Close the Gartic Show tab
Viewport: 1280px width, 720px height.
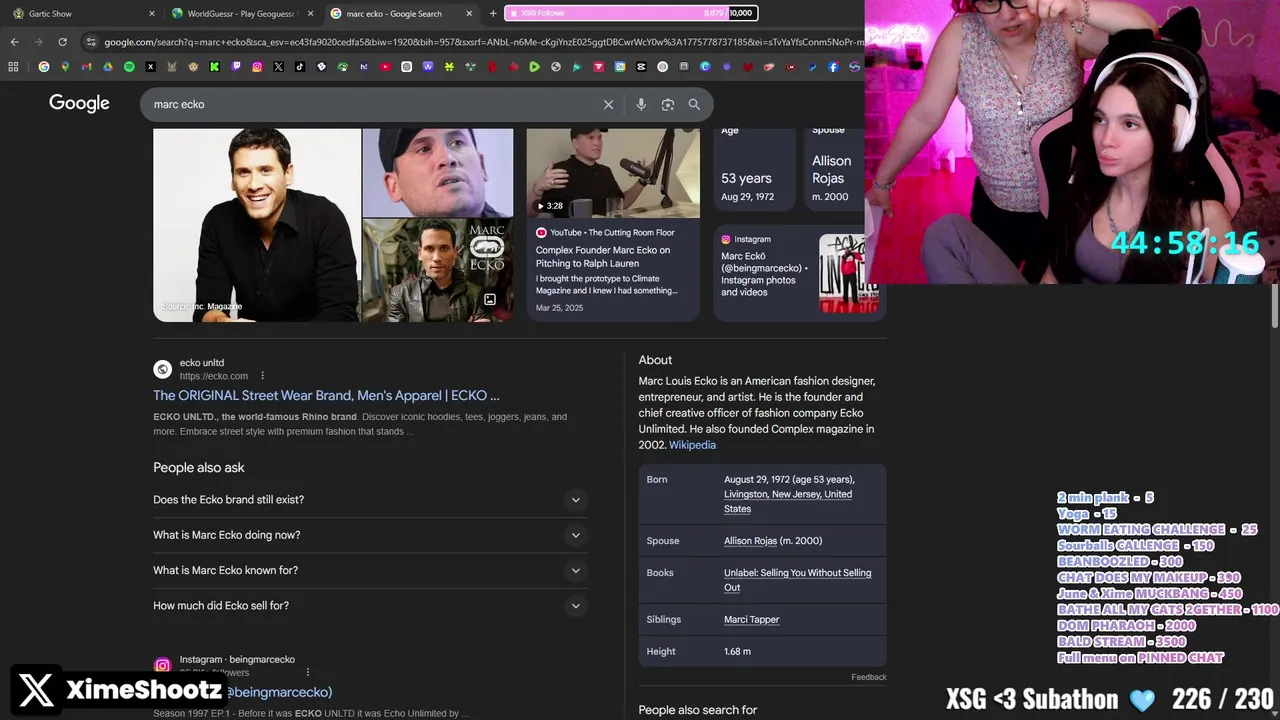coord(152,13)
